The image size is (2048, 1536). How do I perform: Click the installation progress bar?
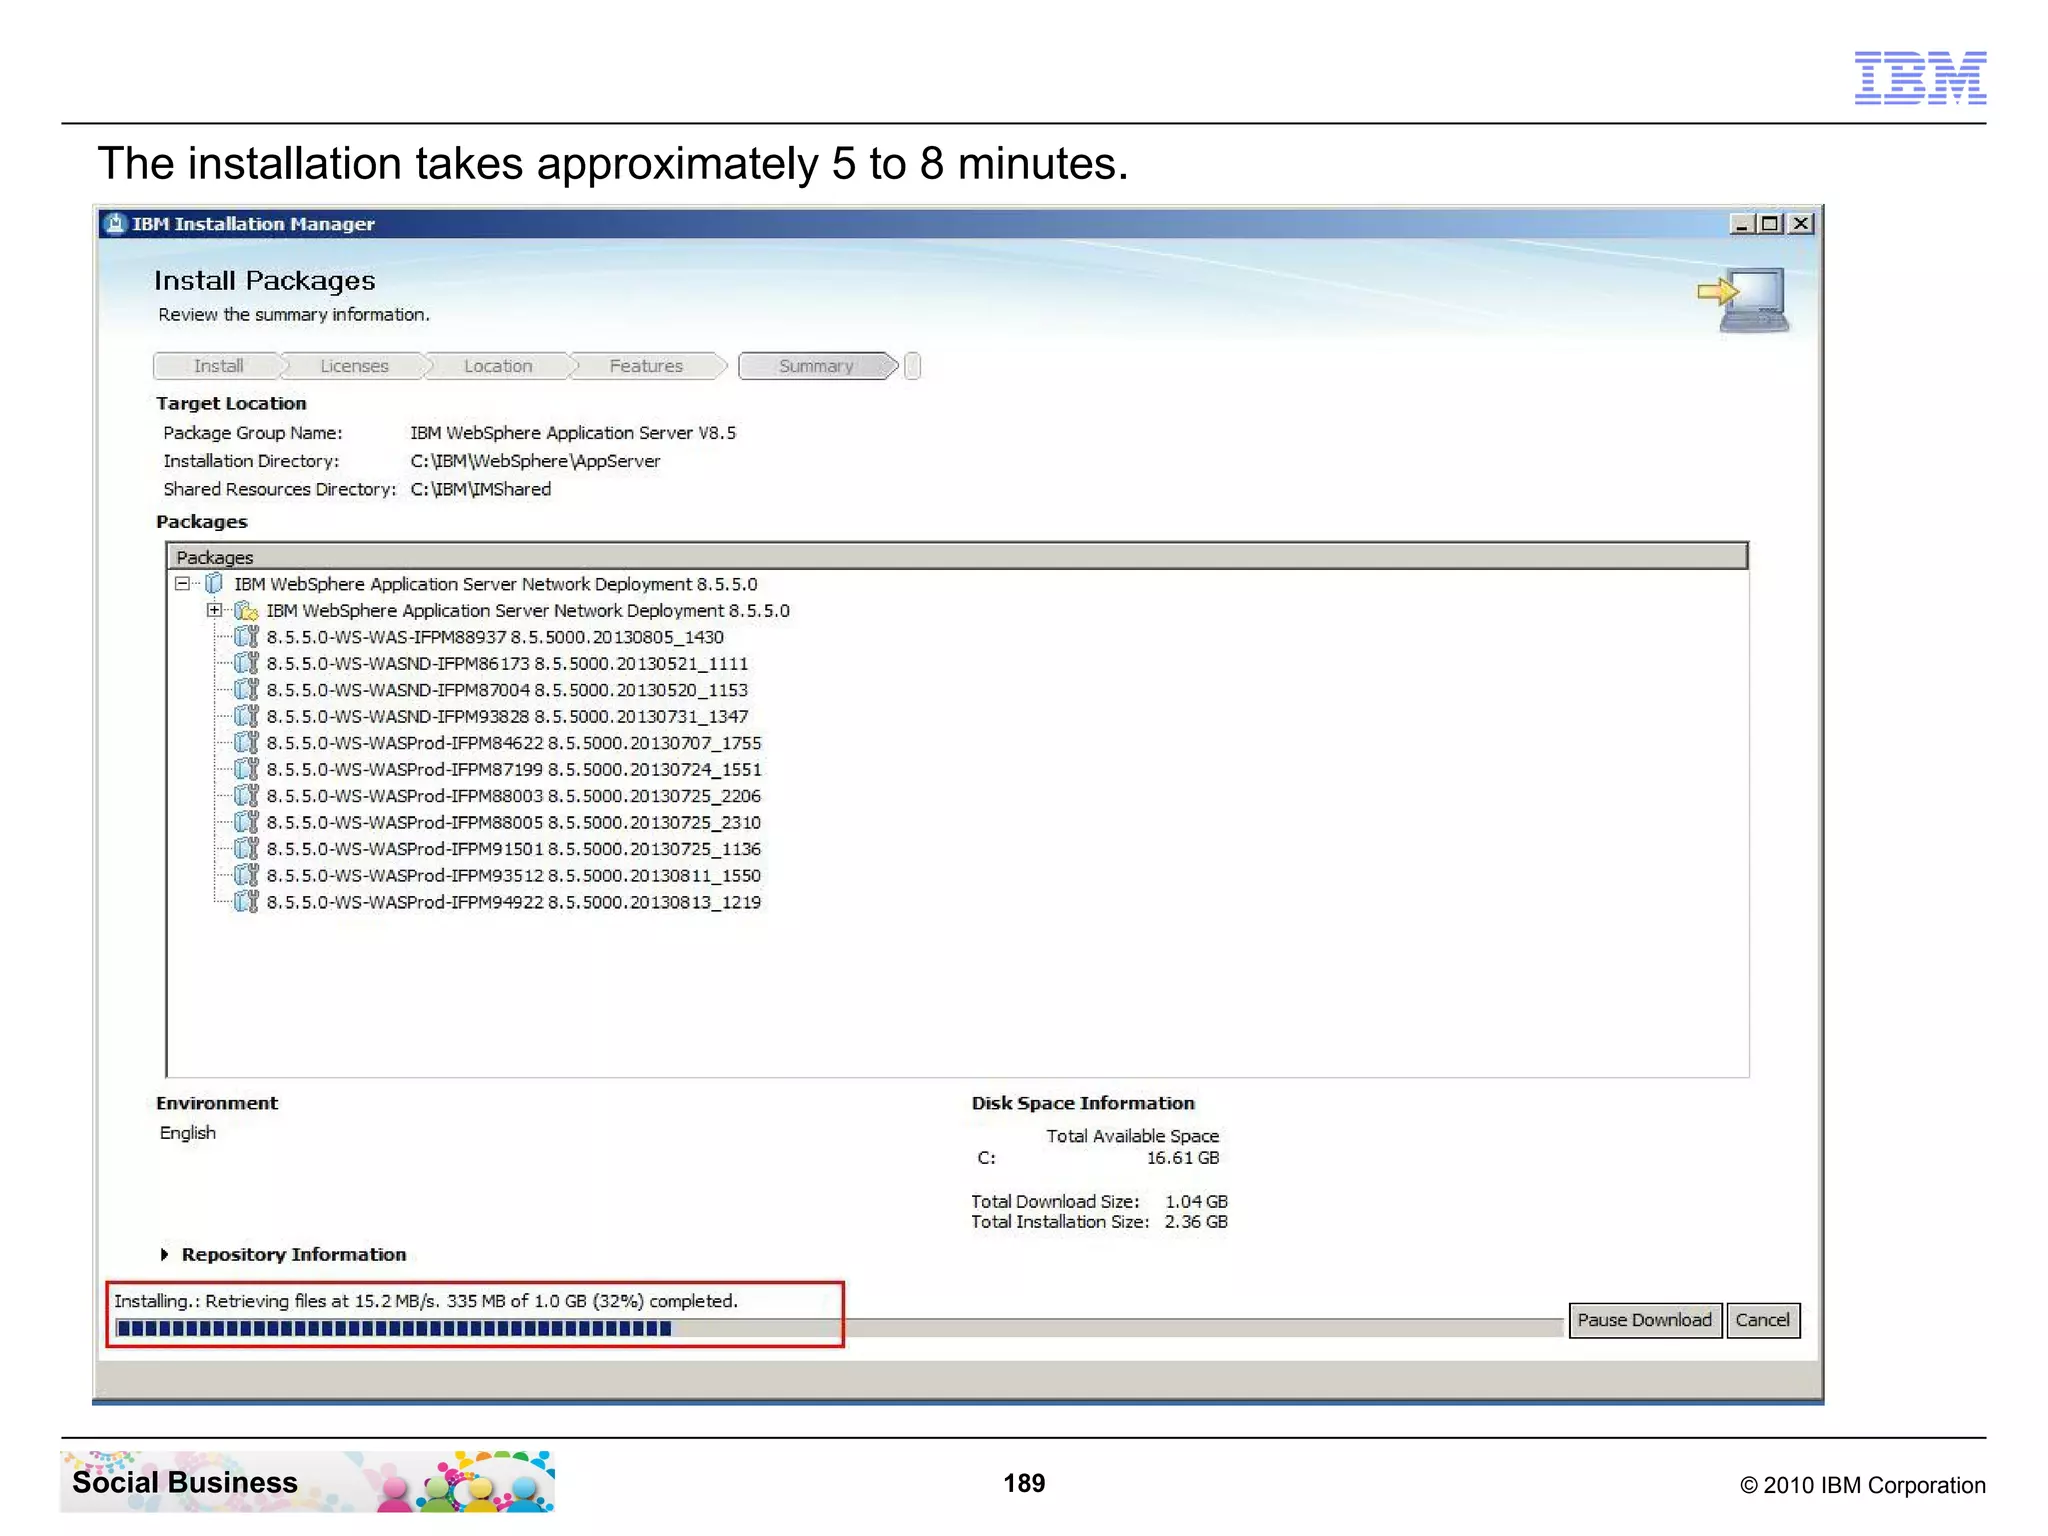click(838, 1328)
